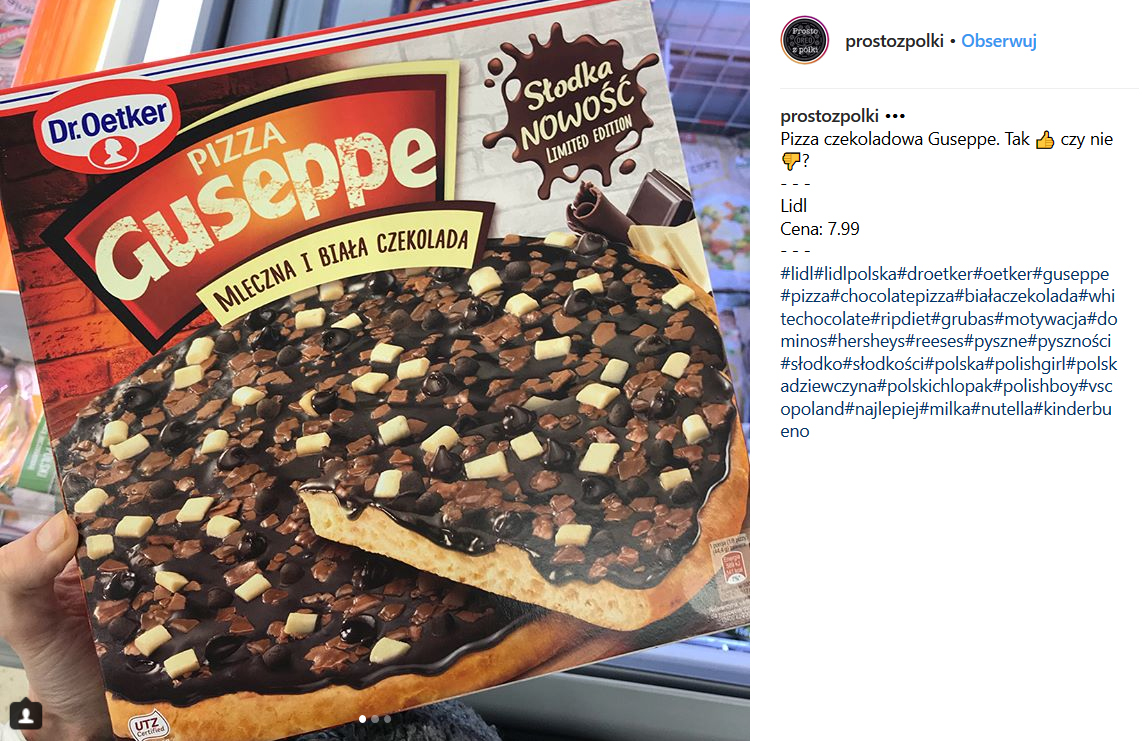1142x741 pixels.
Task: Select the first carousel dot indicator
Action: pyautogui.click(x=363, y=719)
